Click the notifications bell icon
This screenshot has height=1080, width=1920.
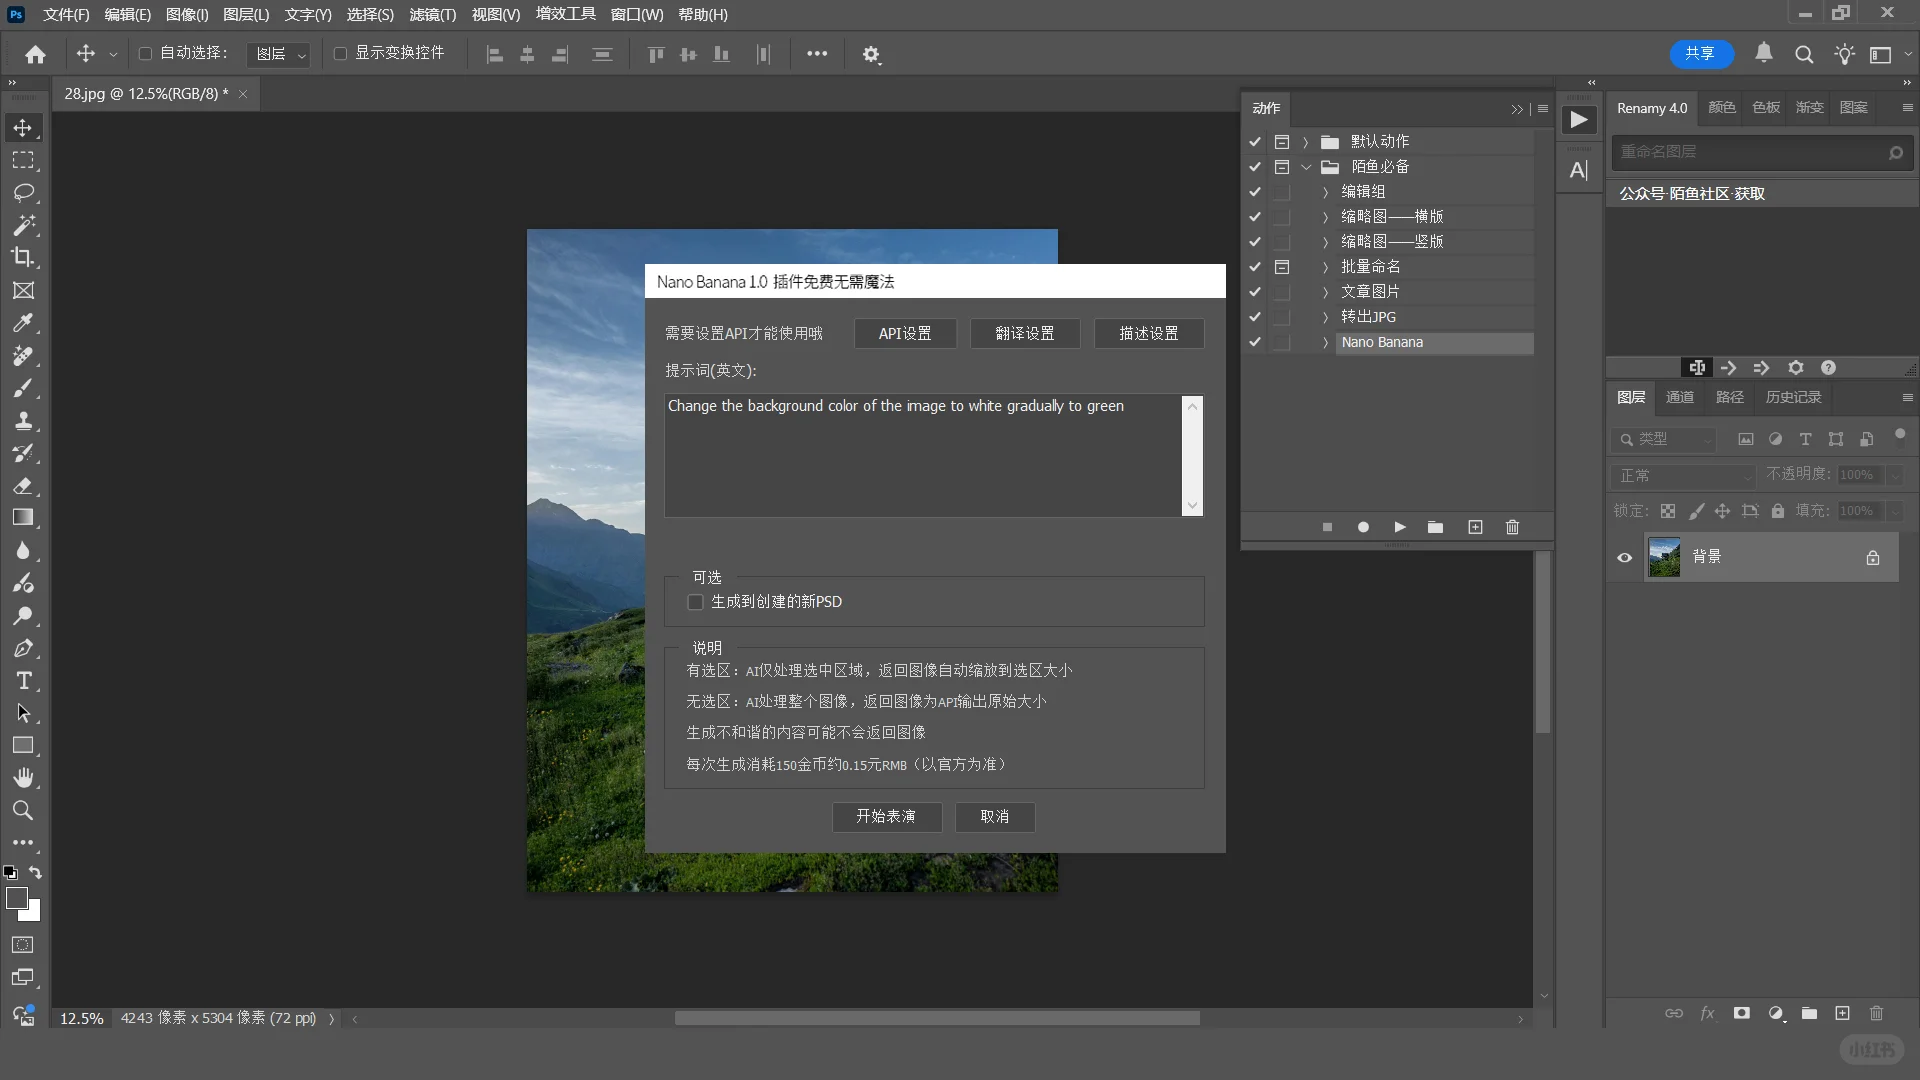coord(1764,54)
